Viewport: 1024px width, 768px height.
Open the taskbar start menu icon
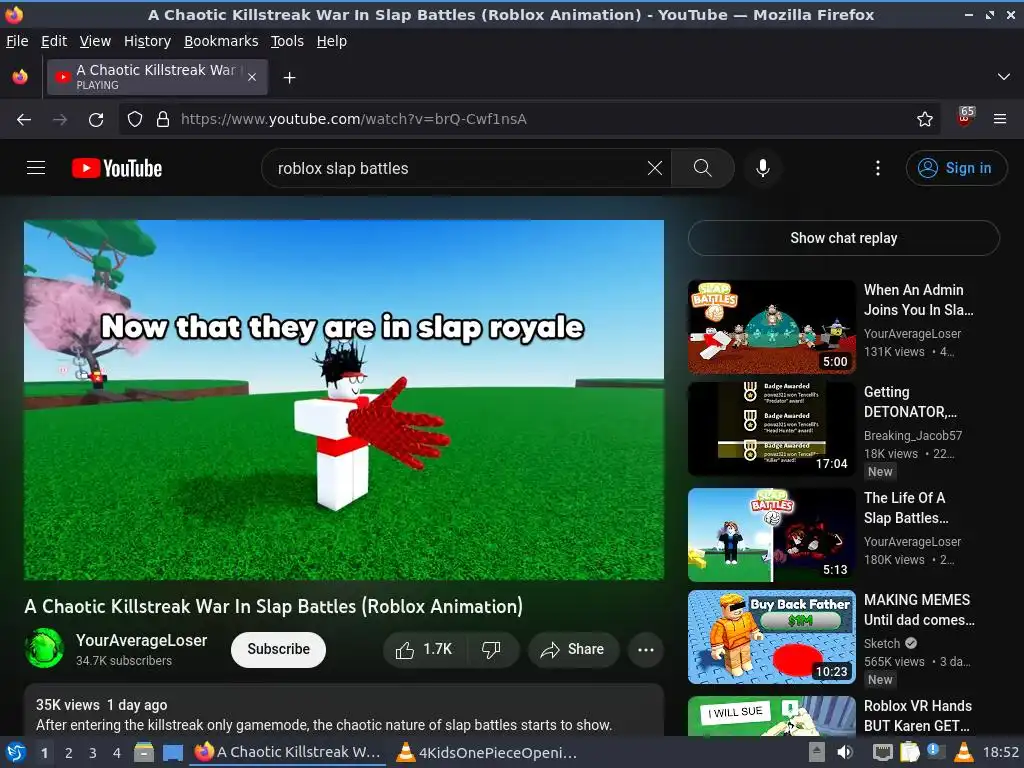15,752
